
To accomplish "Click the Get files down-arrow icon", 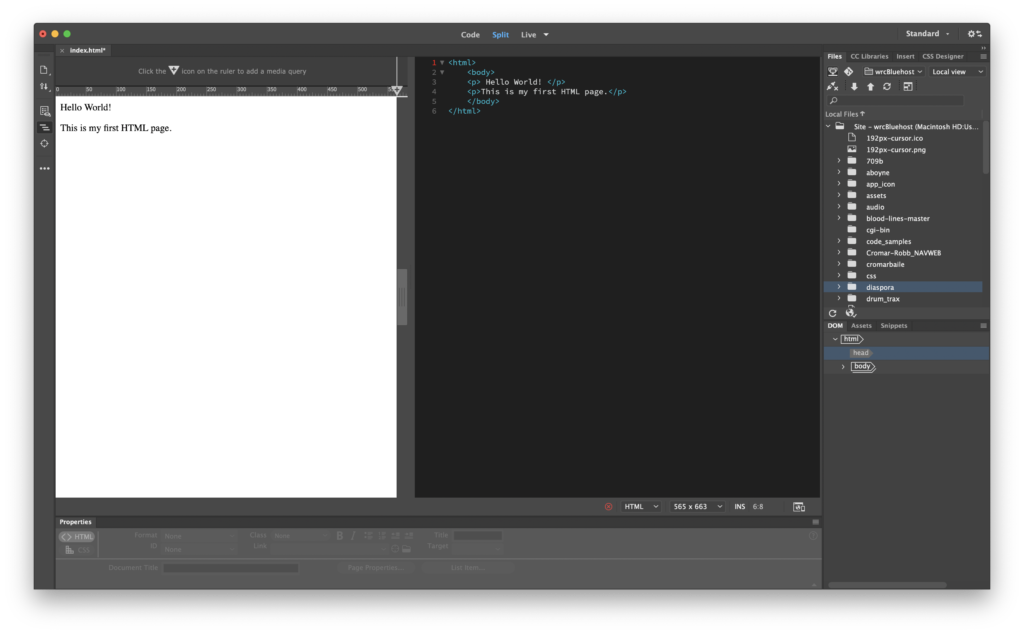I will [853, 87].
